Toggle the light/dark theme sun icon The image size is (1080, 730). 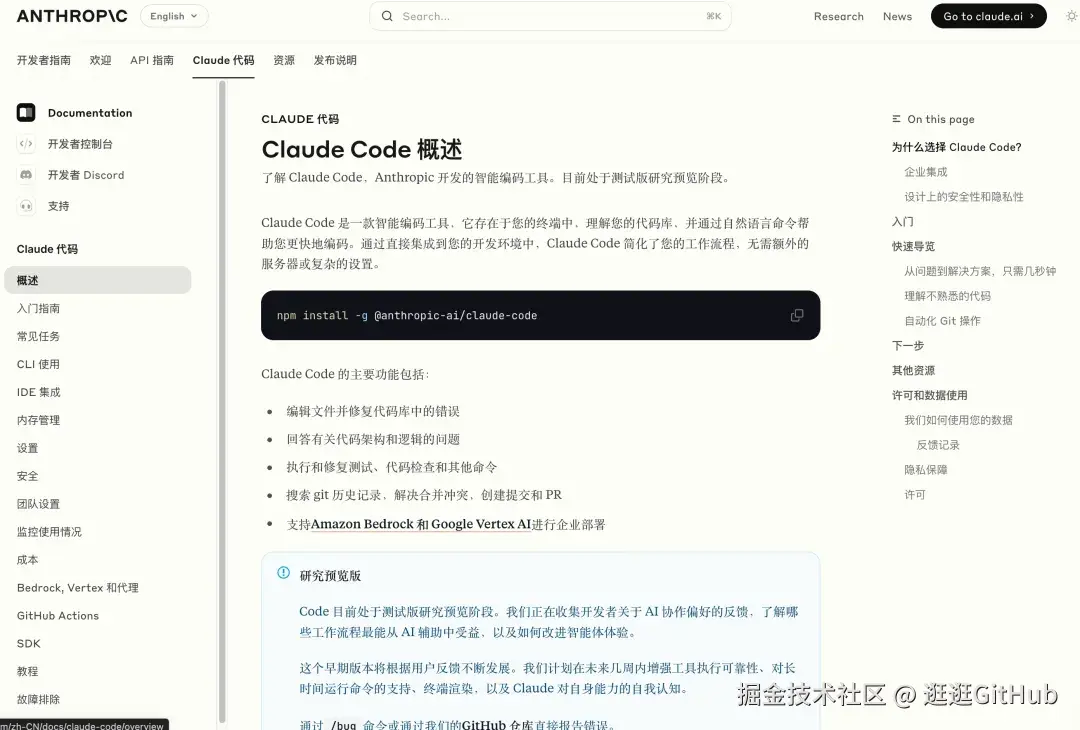tap(1071, 16)
